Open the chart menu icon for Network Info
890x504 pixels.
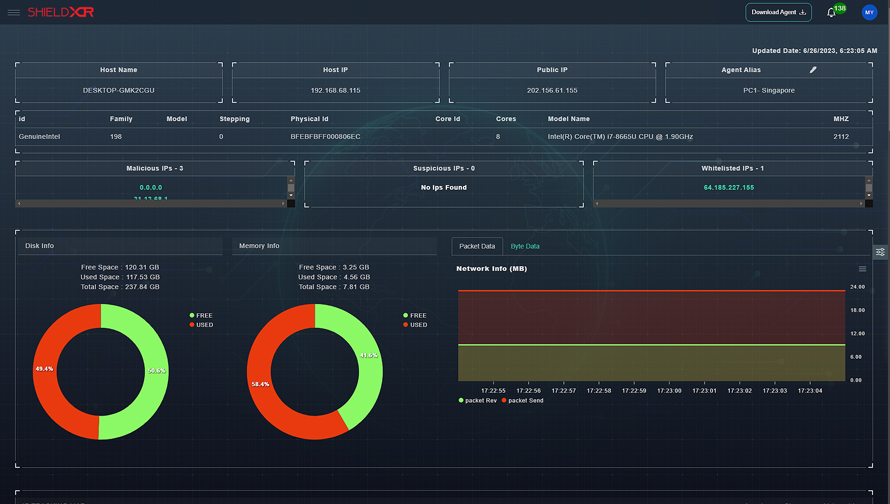point(862,269)
